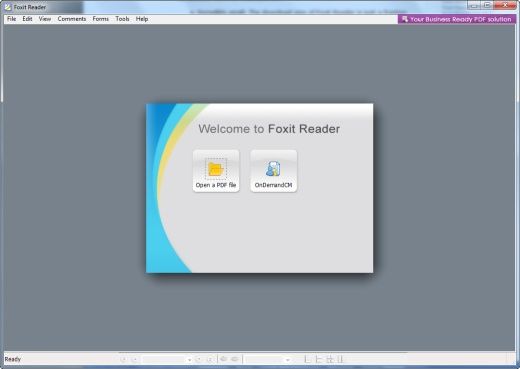The width and height of the screenshot is (520, 369).
Task: Click the next view arrow icon
Action: pyautogui.click(x=235, y=359)
